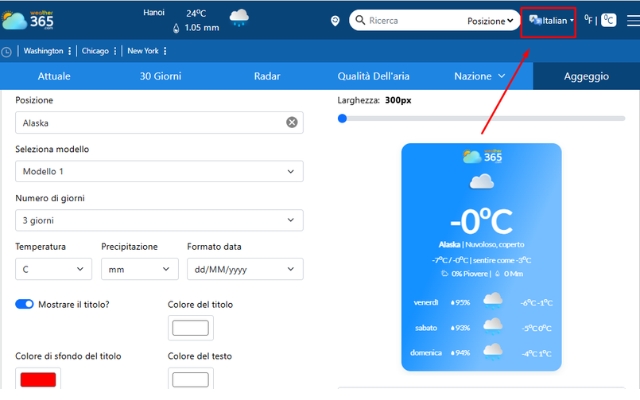Switch units to Fahrenheit

(588, 20)
